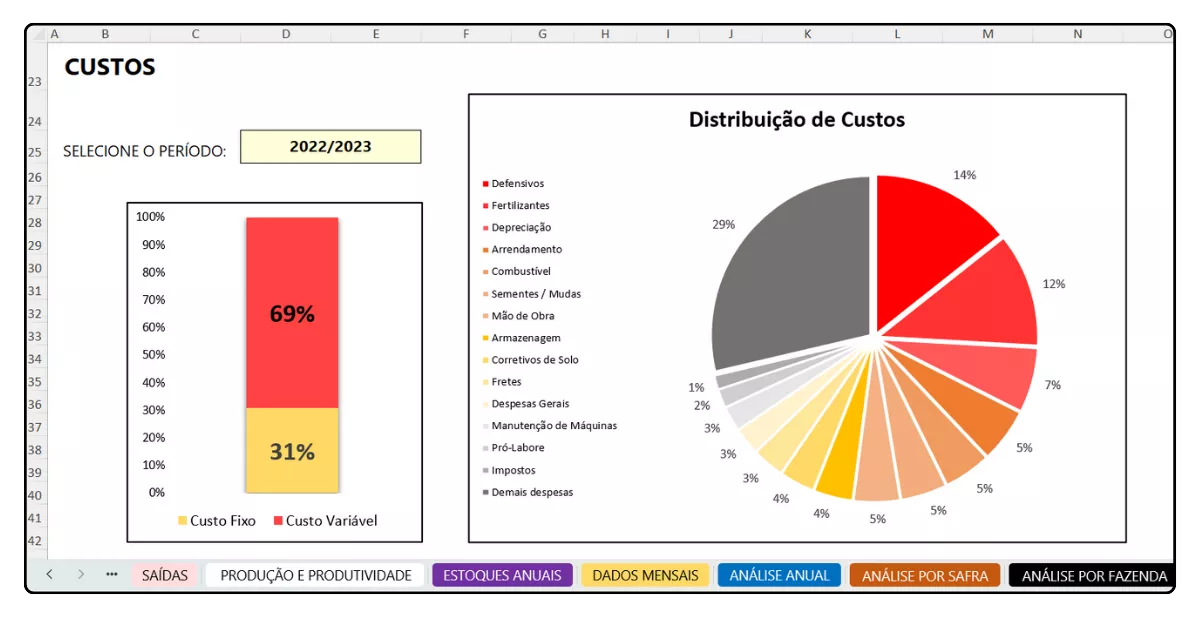The height and width of the screenshot is (620, 1200).
Task: Select the DADOS MENSAIS sheet tab
Action: point(645,575)
